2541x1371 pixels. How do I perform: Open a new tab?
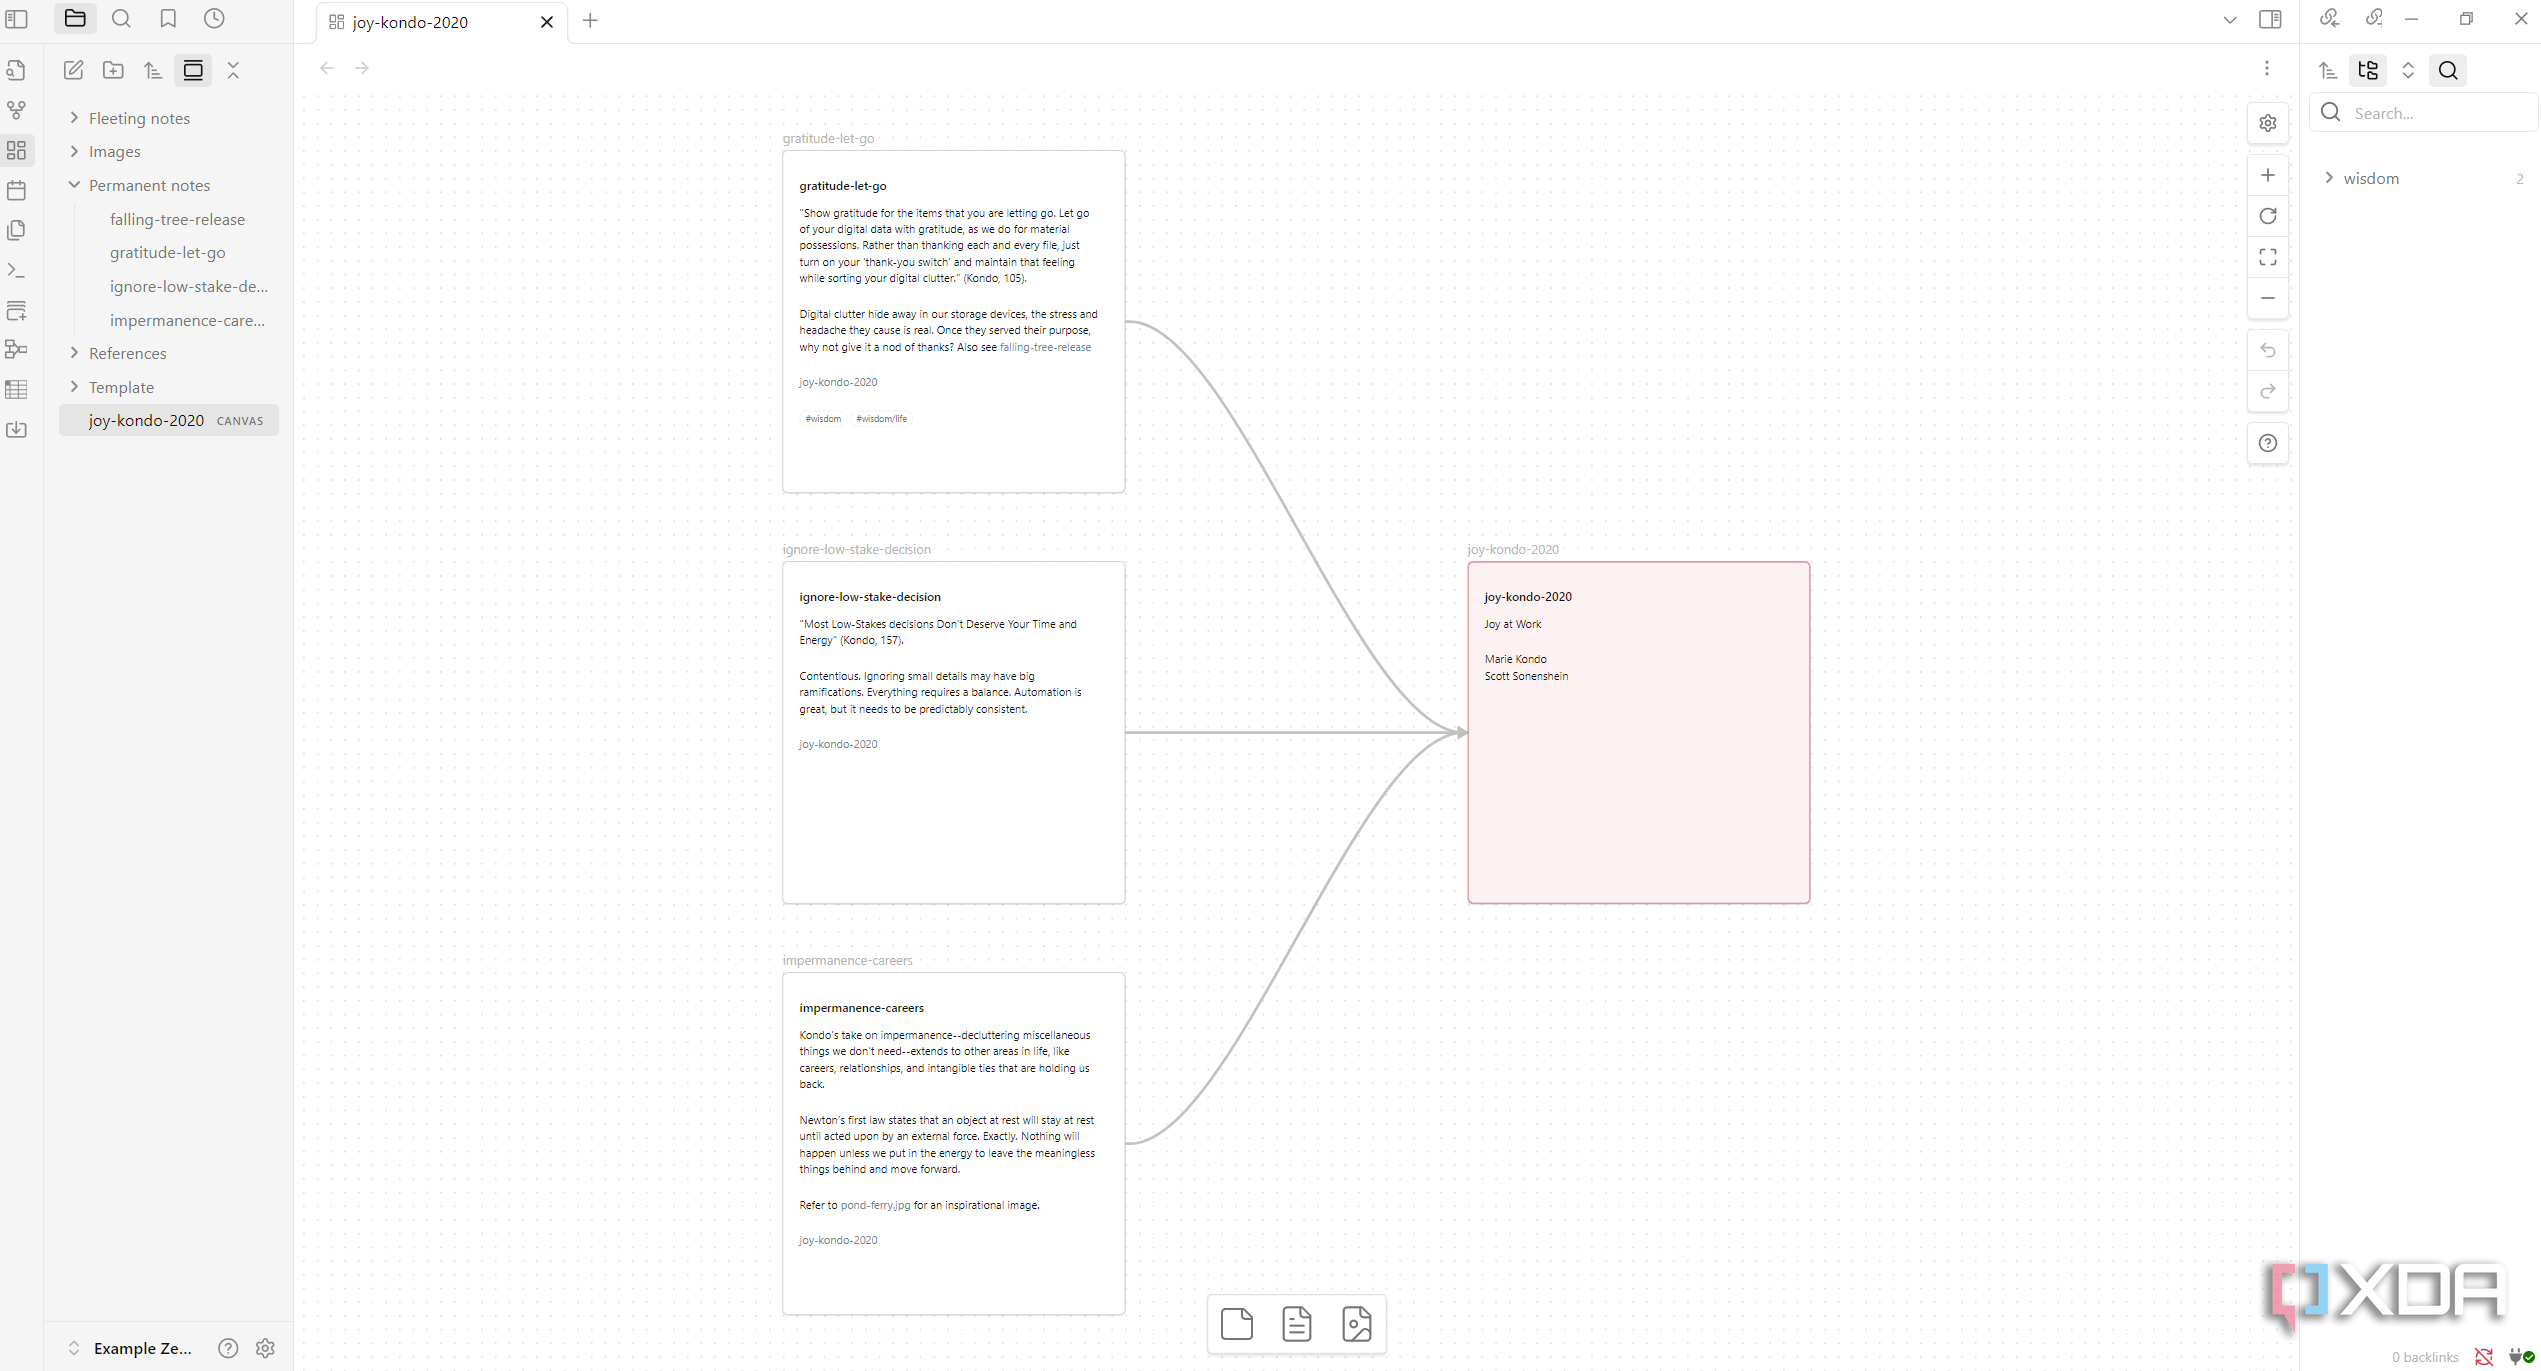pos(590,21)
